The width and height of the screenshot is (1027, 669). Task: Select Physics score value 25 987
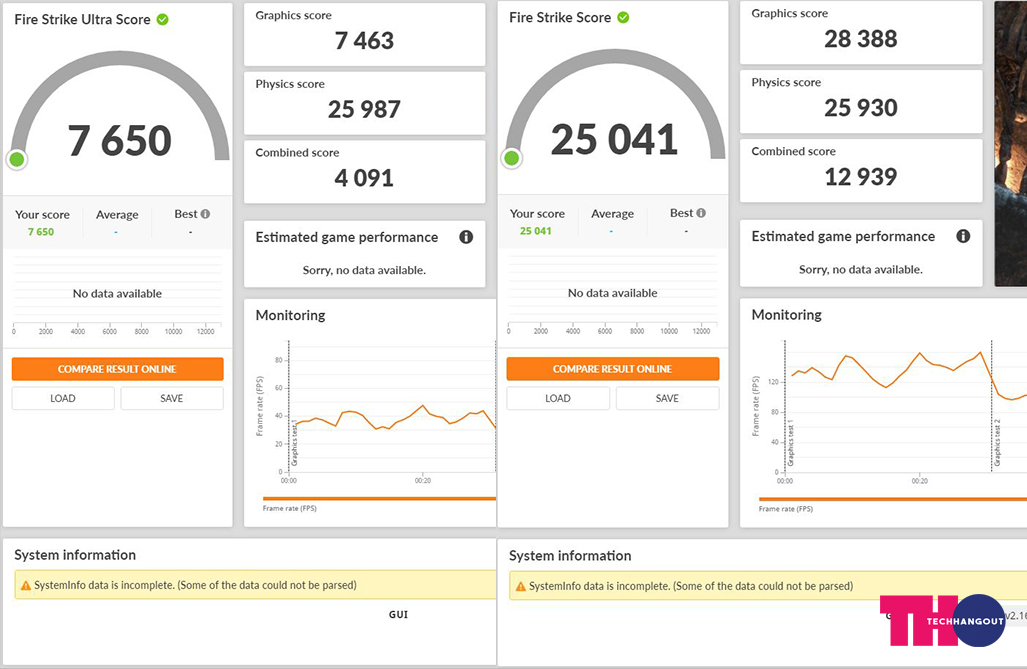[364, 109]
